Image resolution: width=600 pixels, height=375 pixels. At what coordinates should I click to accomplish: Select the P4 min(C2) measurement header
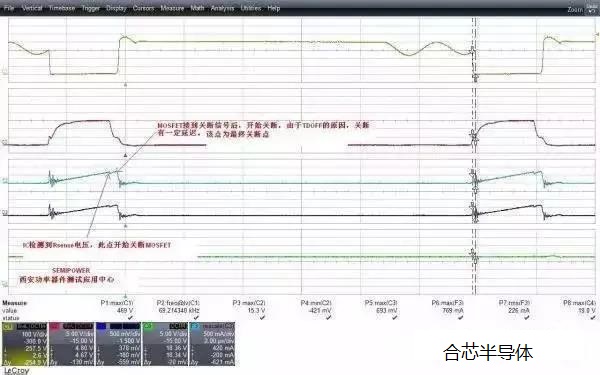tap(315, 303)
